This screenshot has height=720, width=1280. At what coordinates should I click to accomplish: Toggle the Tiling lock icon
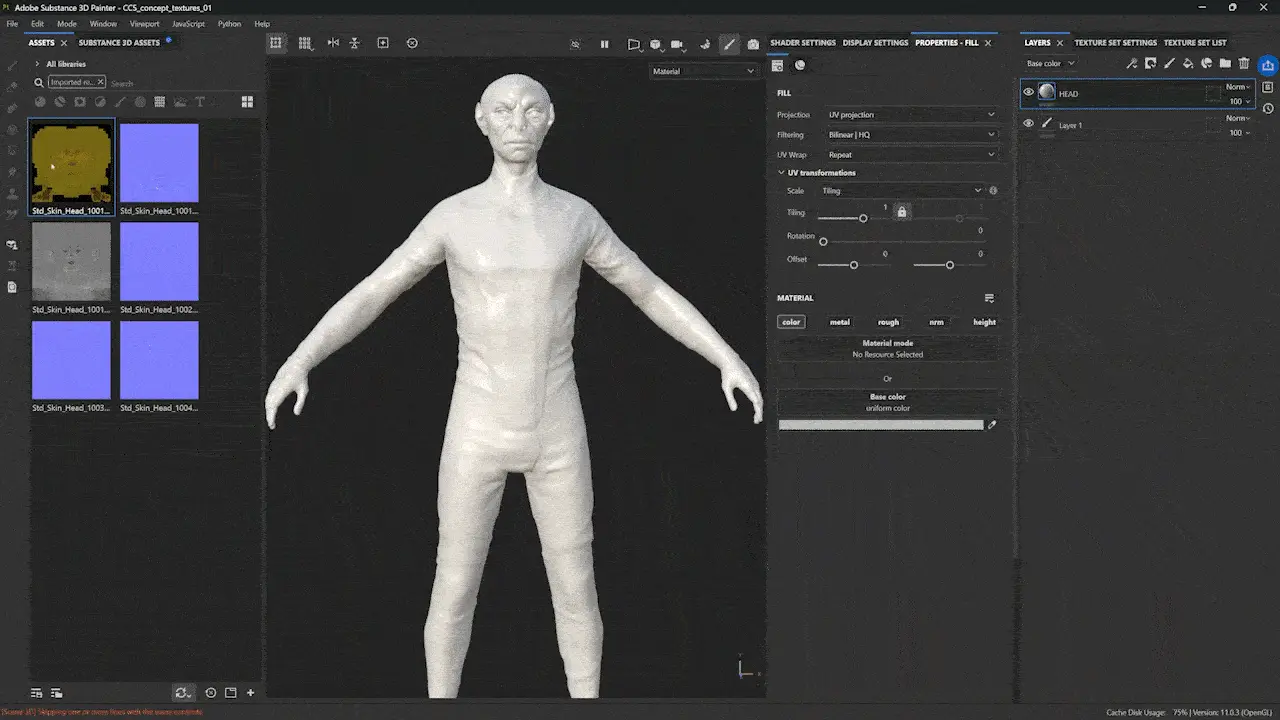901,212
